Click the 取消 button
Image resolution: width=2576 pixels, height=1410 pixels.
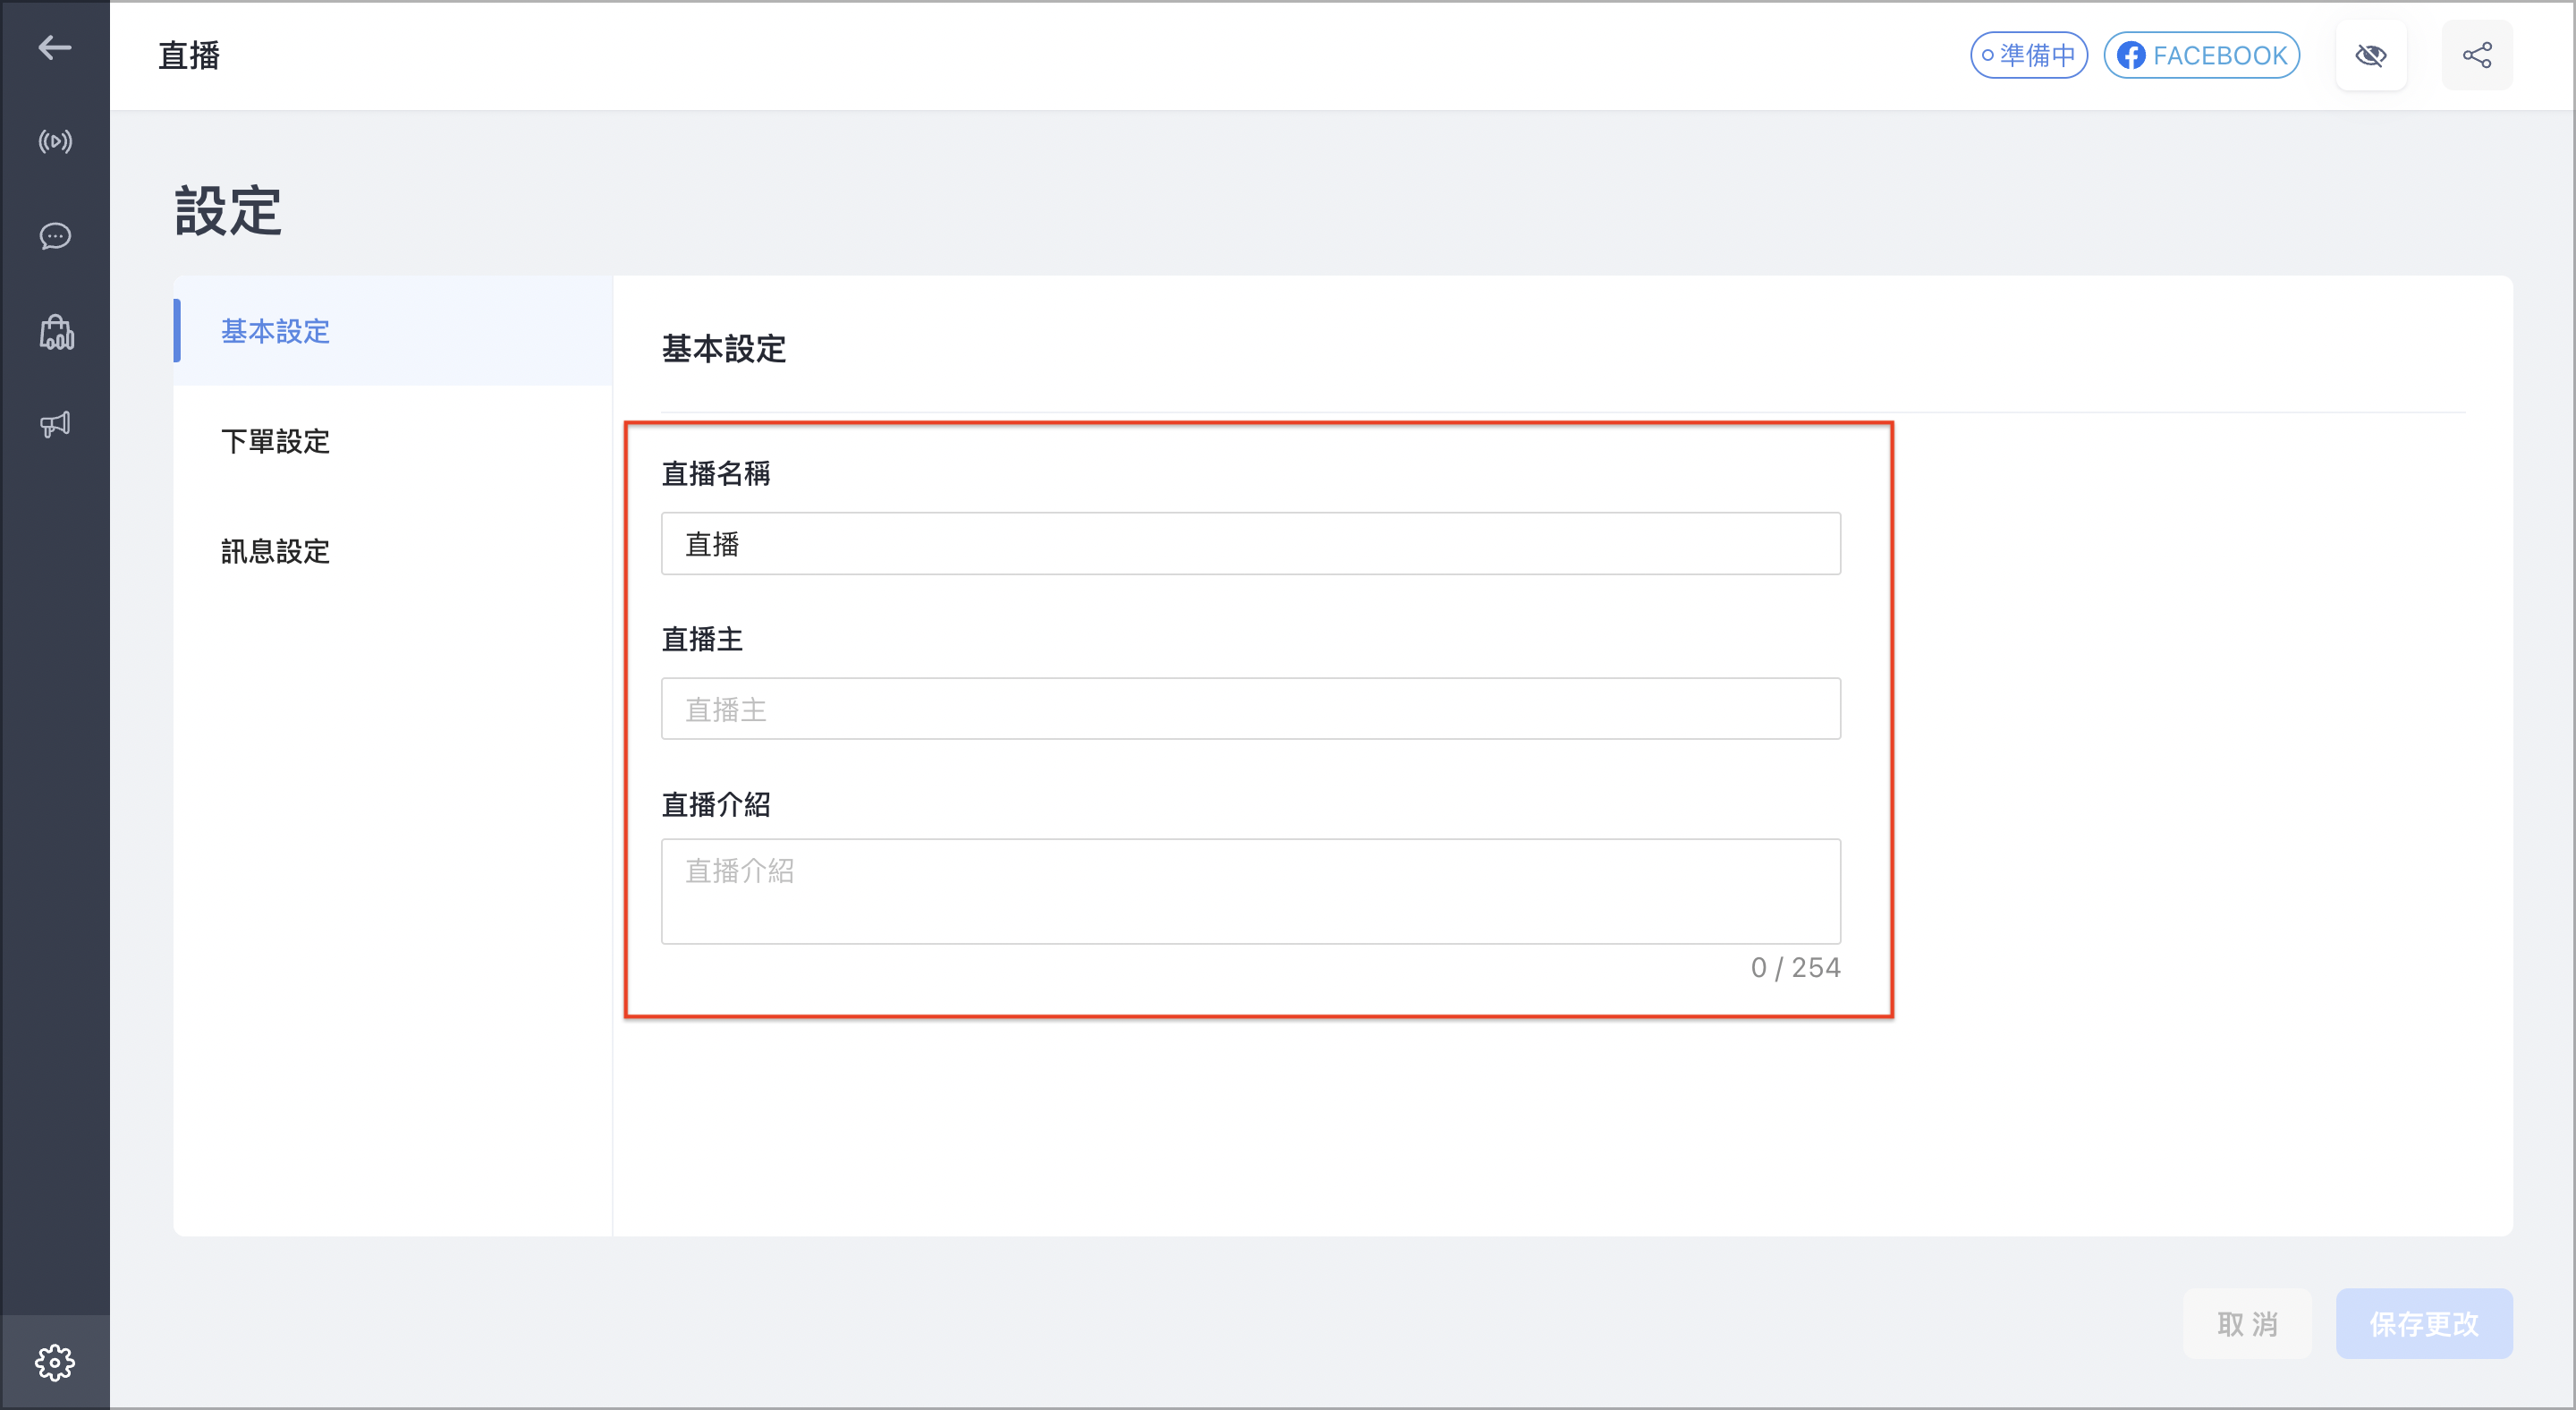2247,1324
